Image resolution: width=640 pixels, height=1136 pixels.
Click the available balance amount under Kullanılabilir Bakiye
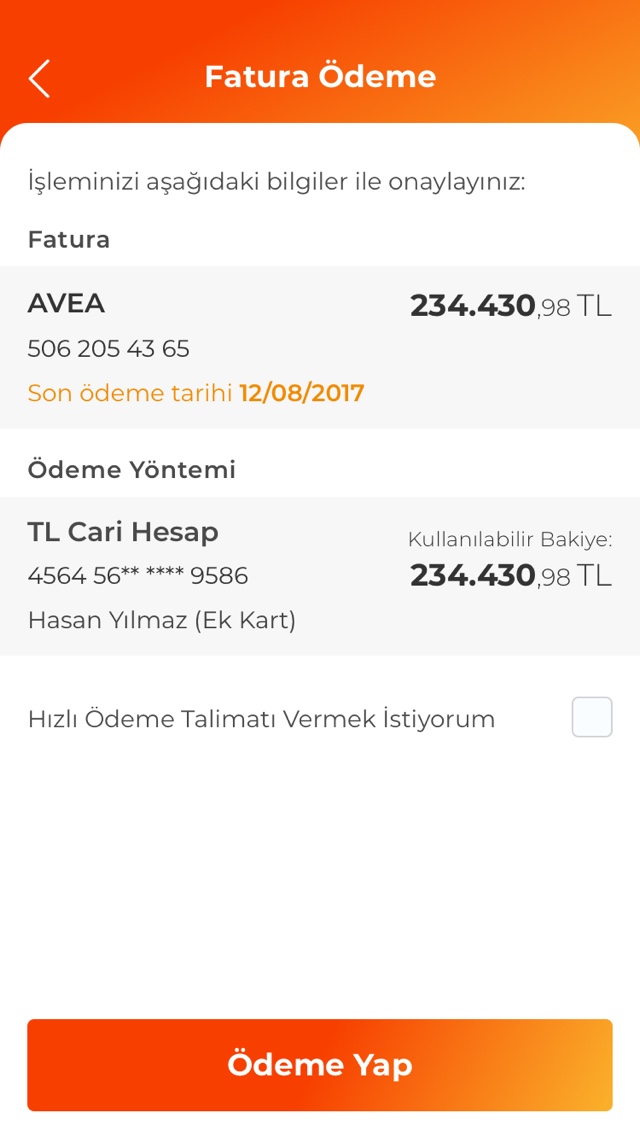(510, 576)
